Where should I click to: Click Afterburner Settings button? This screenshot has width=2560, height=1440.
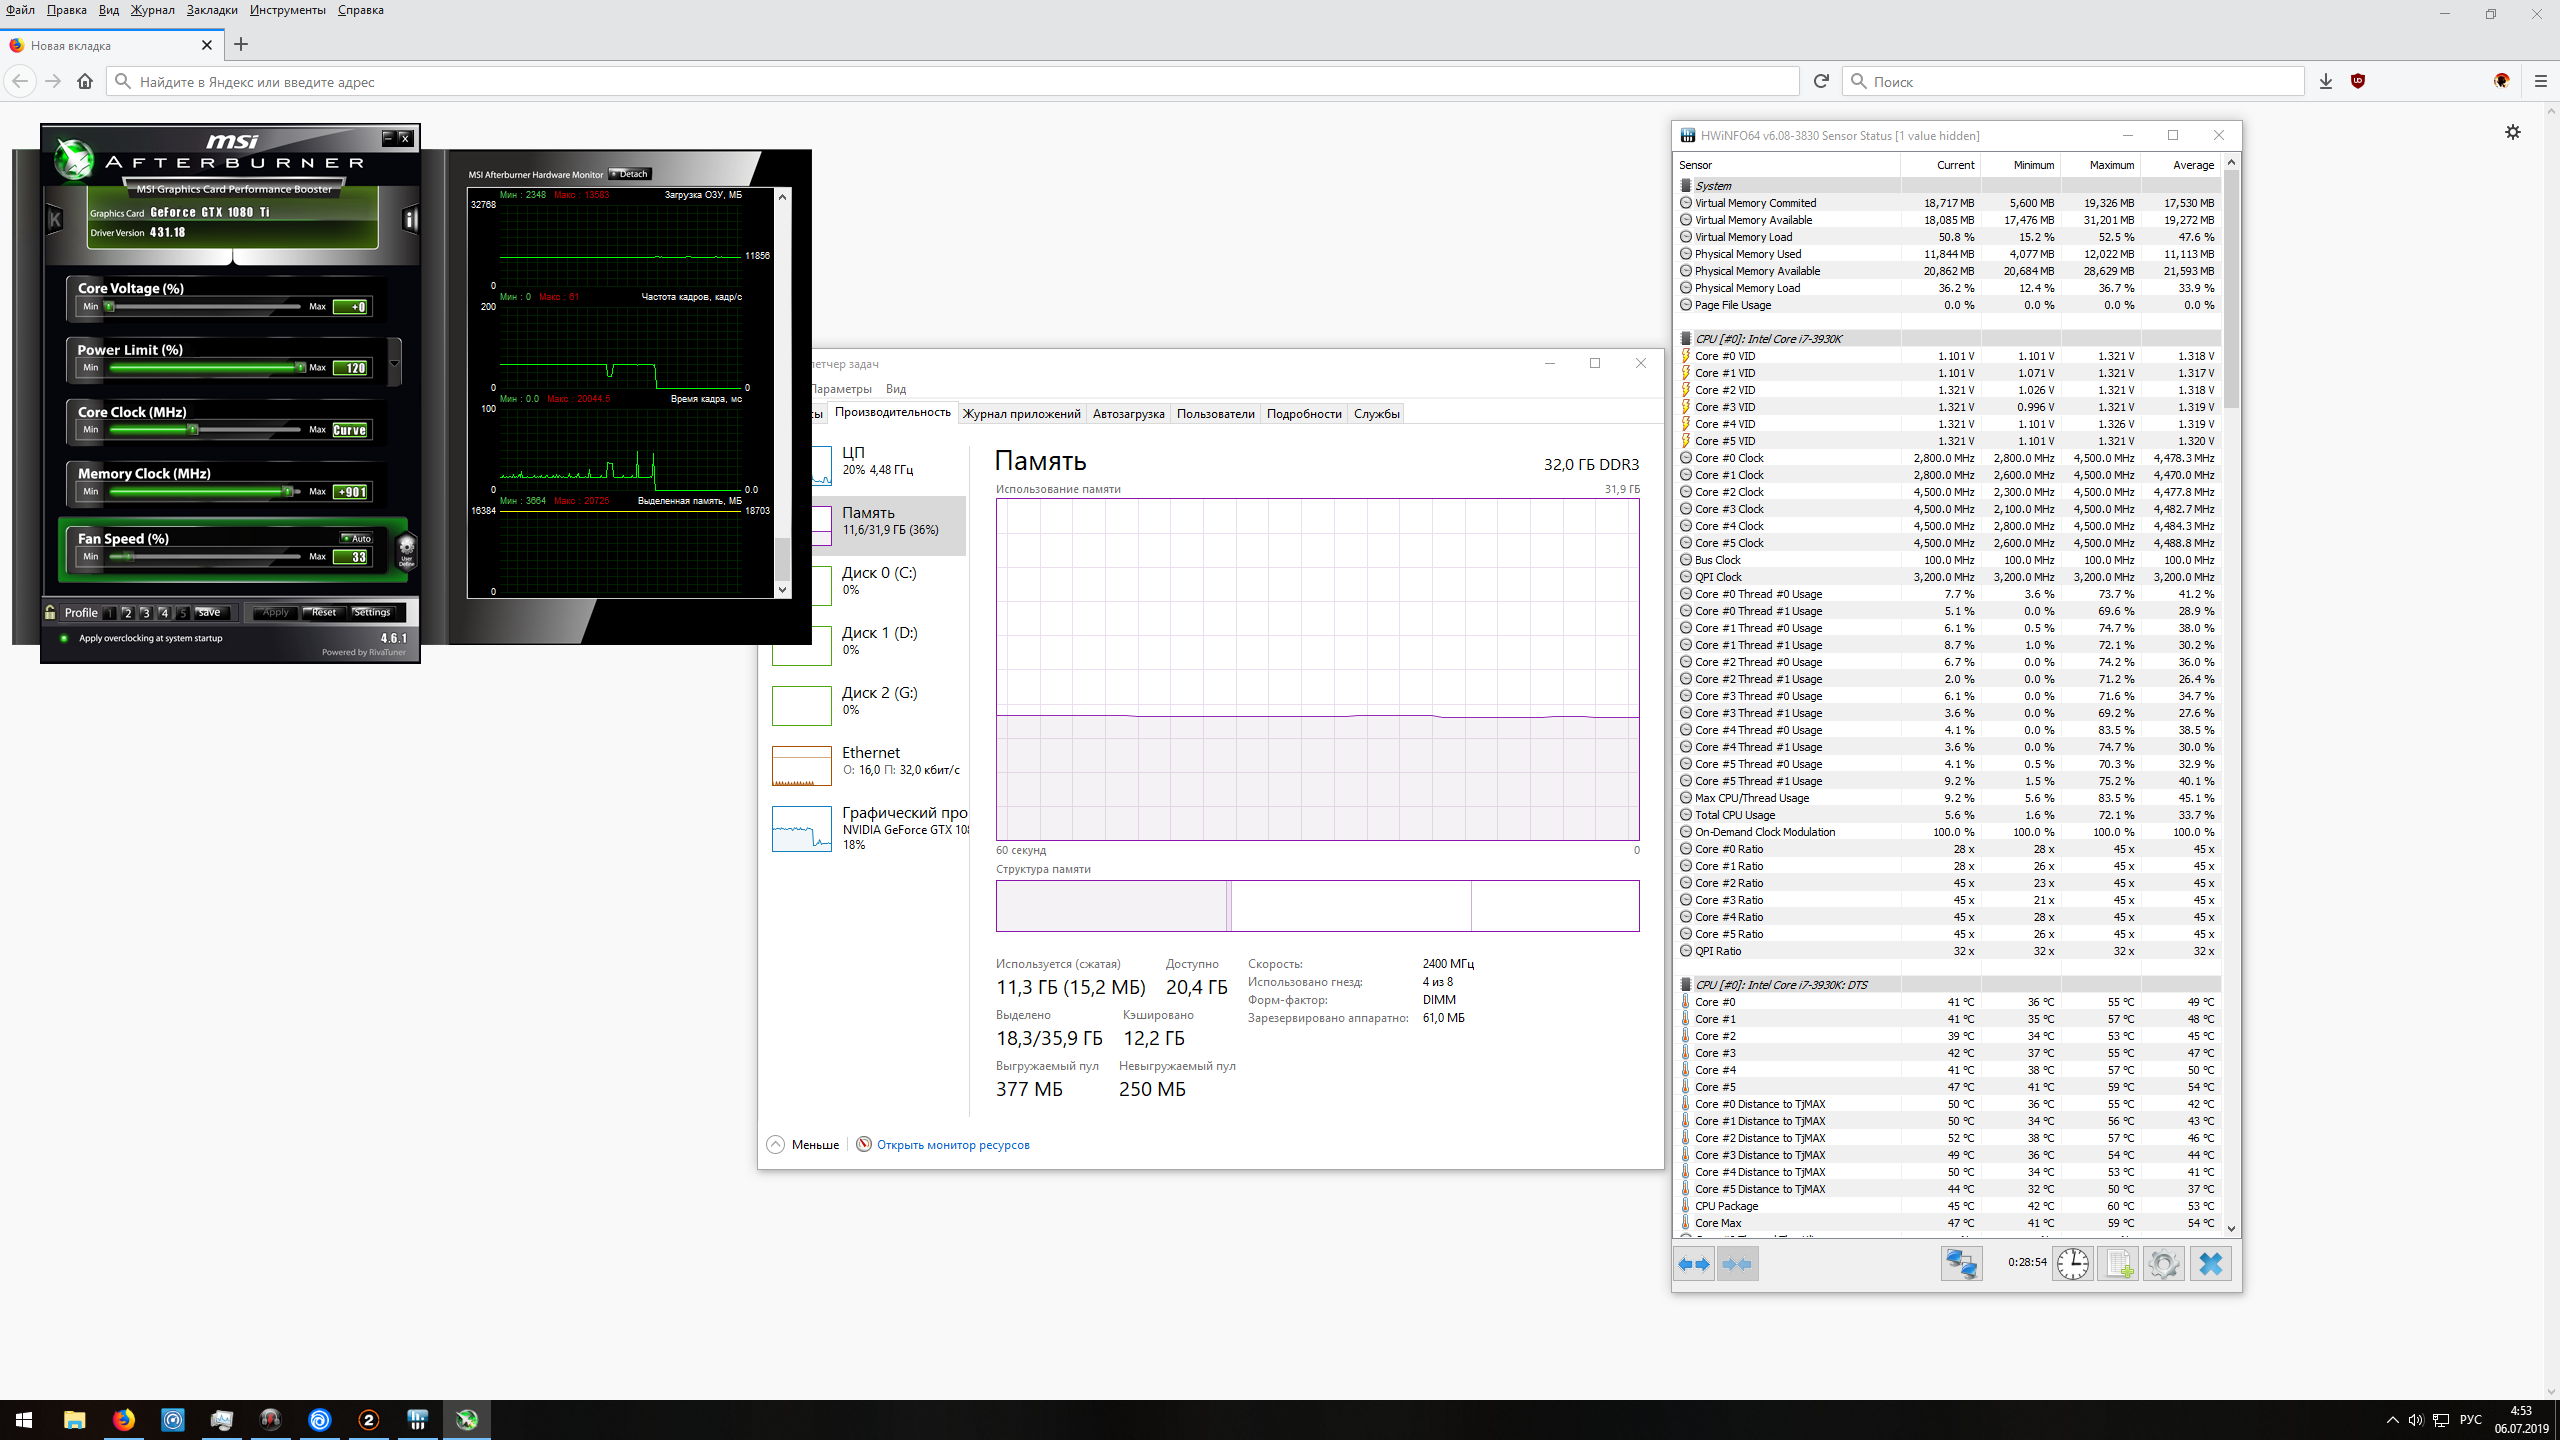tap(372, 612)
